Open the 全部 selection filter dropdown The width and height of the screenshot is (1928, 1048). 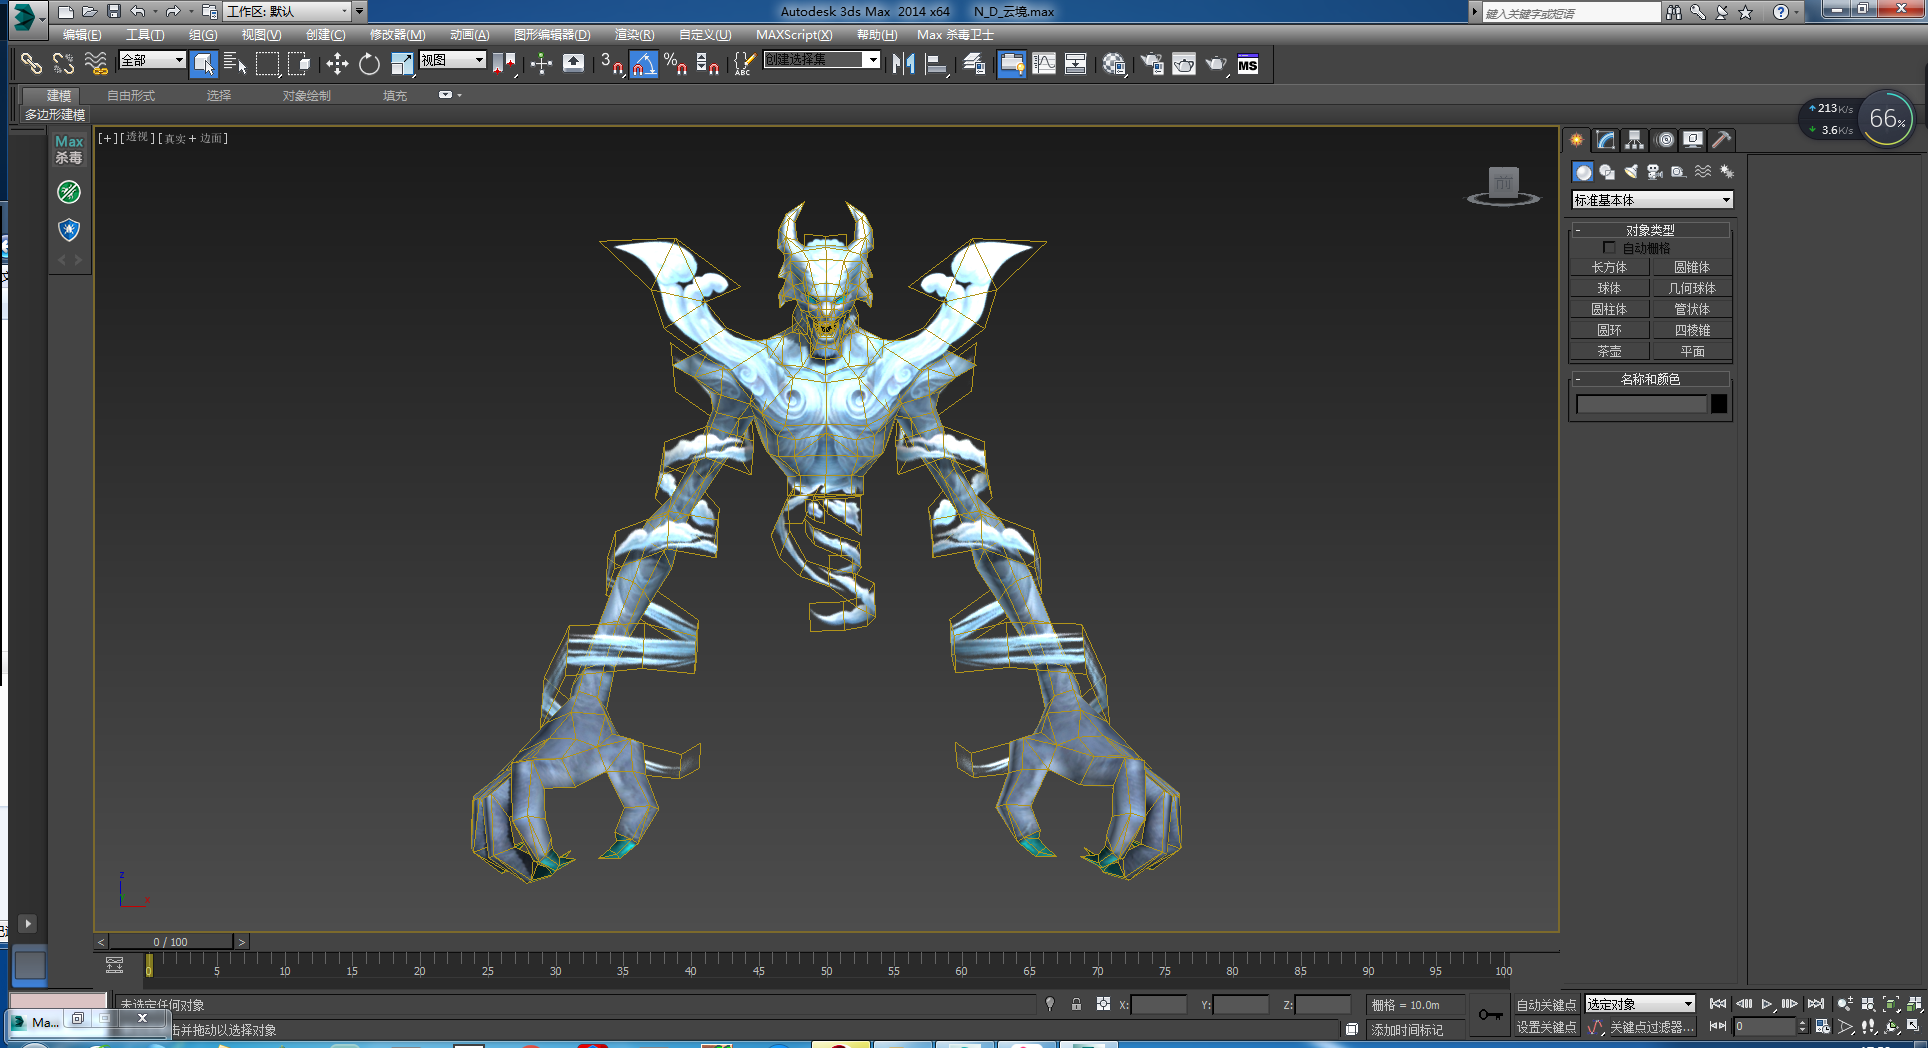pos(152,60)
